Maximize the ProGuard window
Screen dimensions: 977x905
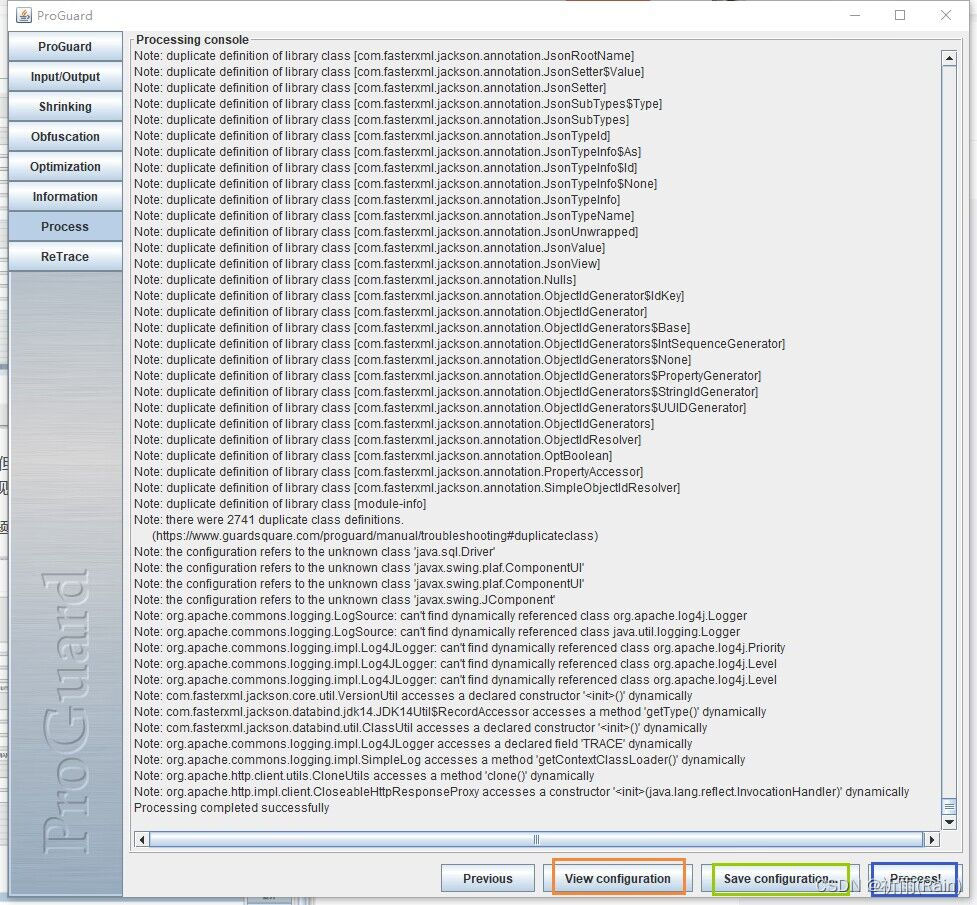pyautogui.click(x=900, y=15)
